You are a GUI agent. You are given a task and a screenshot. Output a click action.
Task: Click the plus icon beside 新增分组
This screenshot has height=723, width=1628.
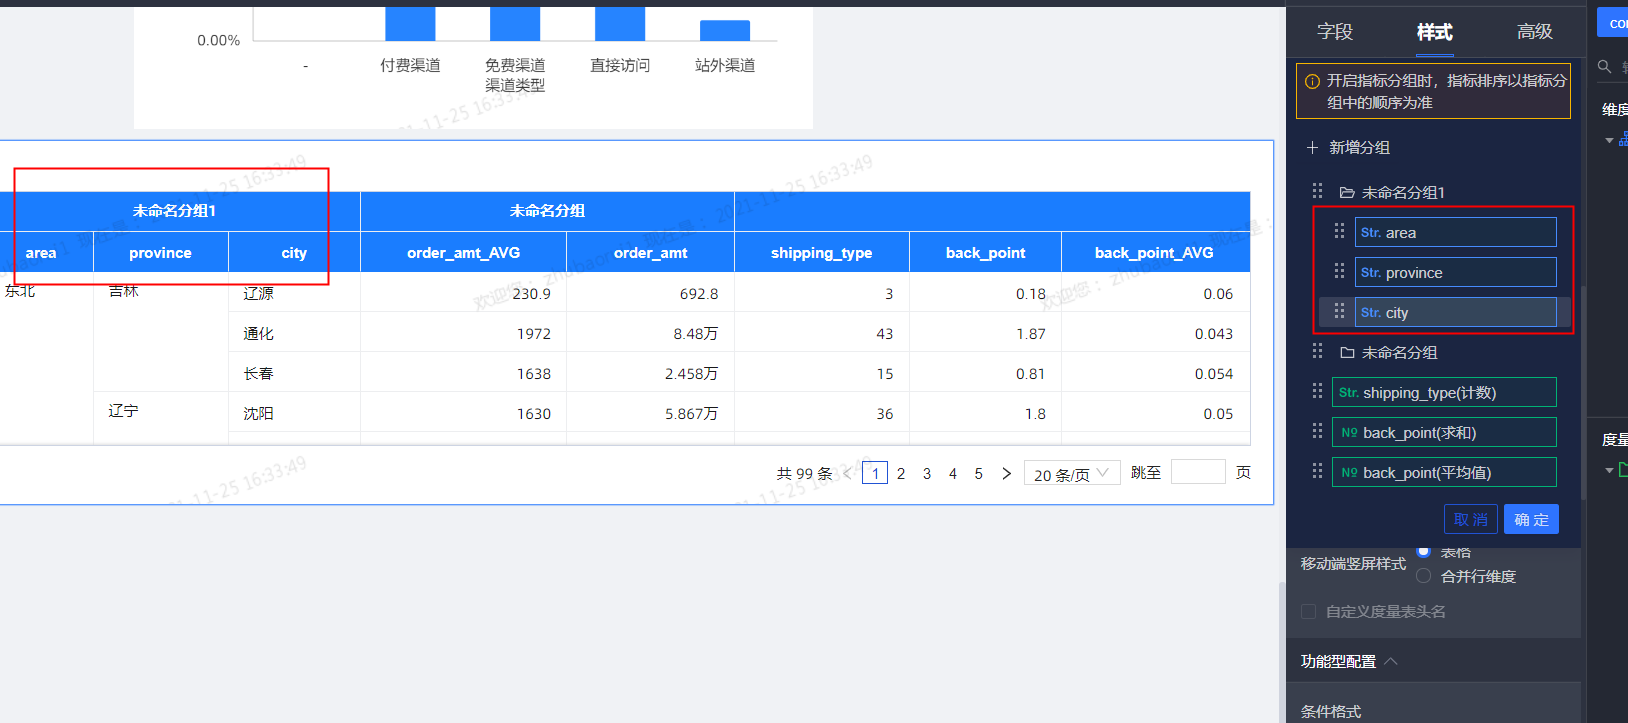tap(1312, 148)
